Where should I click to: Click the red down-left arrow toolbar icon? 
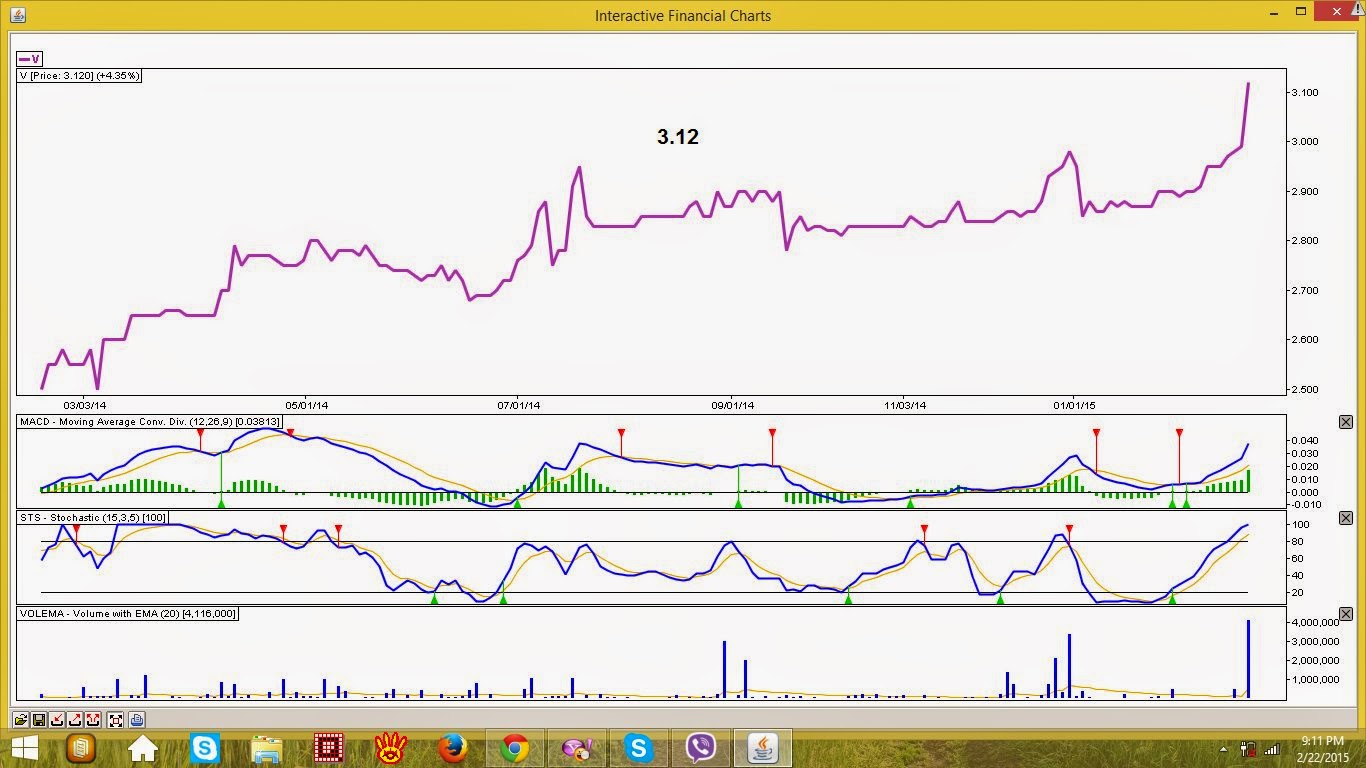point(57,719)
